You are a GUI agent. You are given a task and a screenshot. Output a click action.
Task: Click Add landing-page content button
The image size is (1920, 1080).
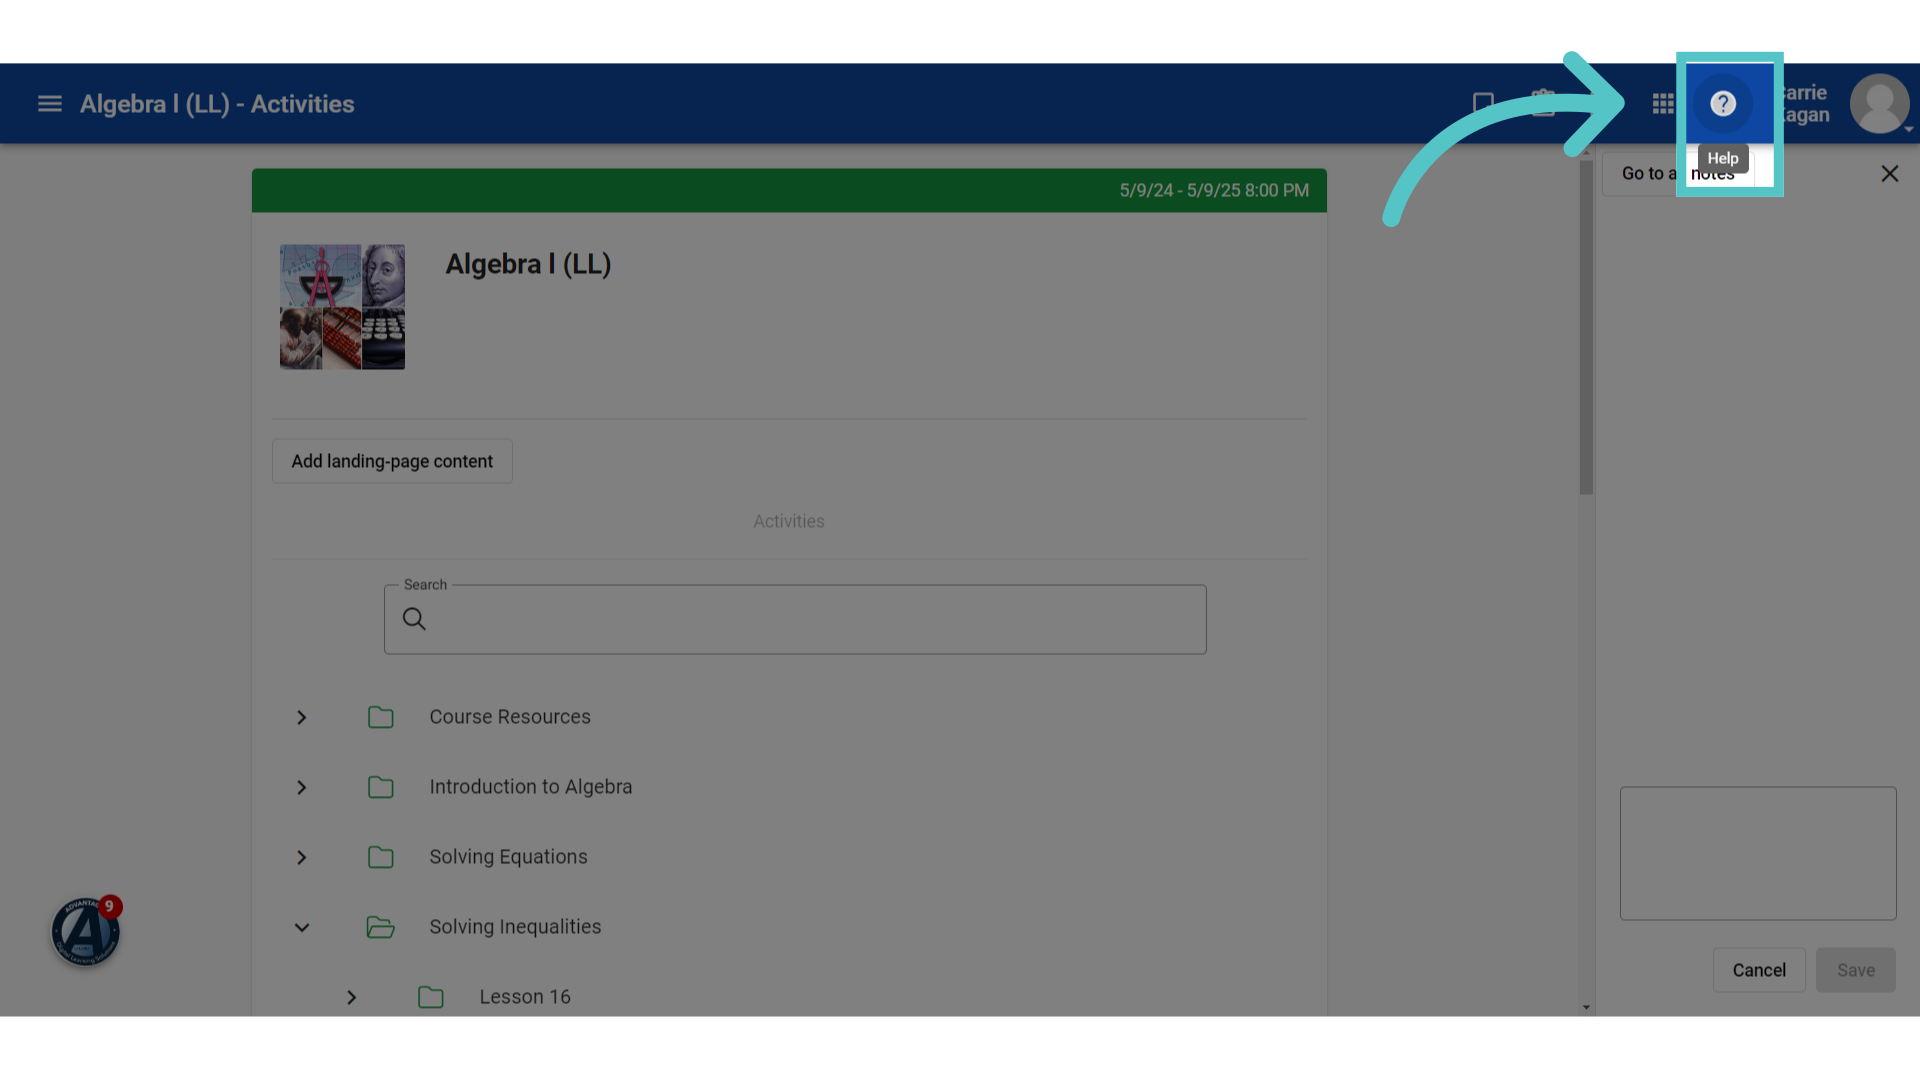click(x=392, y=461)
